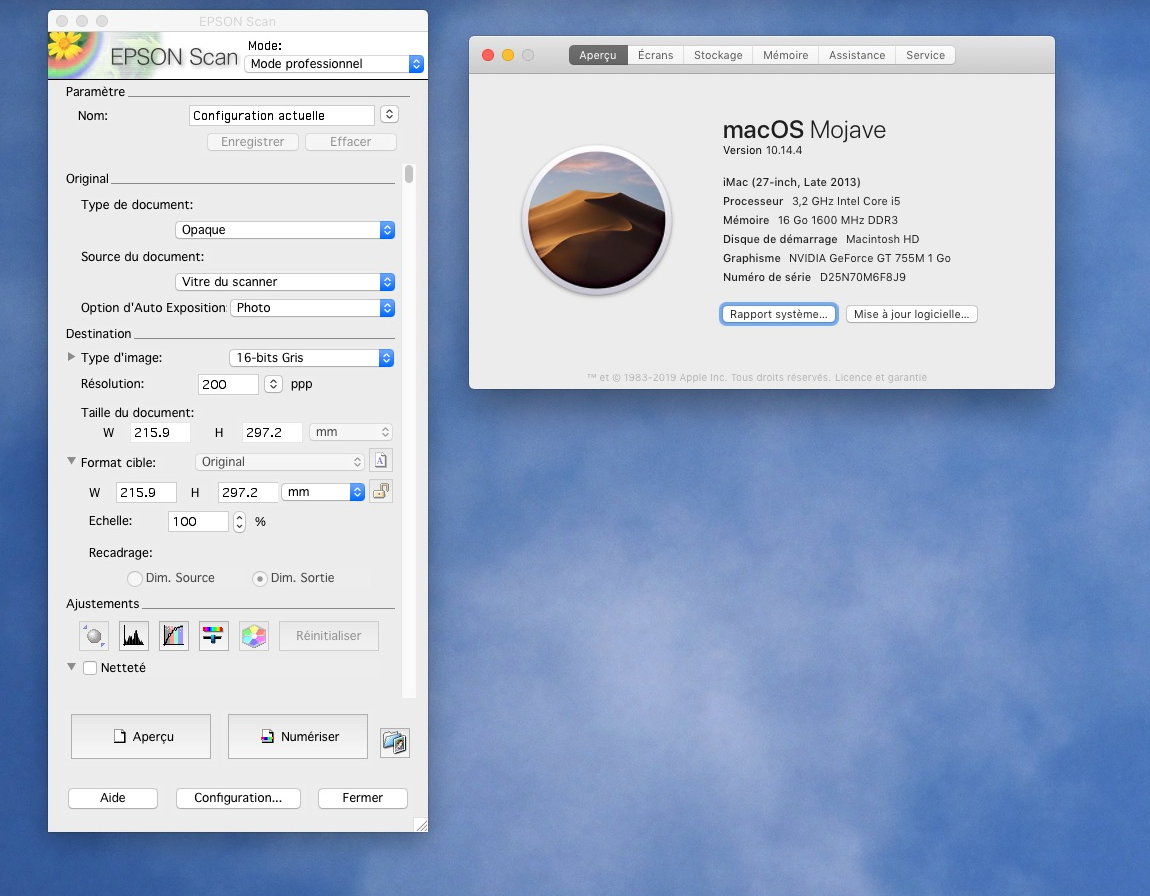Viewport: 1150px width, 896px height.
Task: Switch to the Service tab
Action: click(926, 55)
